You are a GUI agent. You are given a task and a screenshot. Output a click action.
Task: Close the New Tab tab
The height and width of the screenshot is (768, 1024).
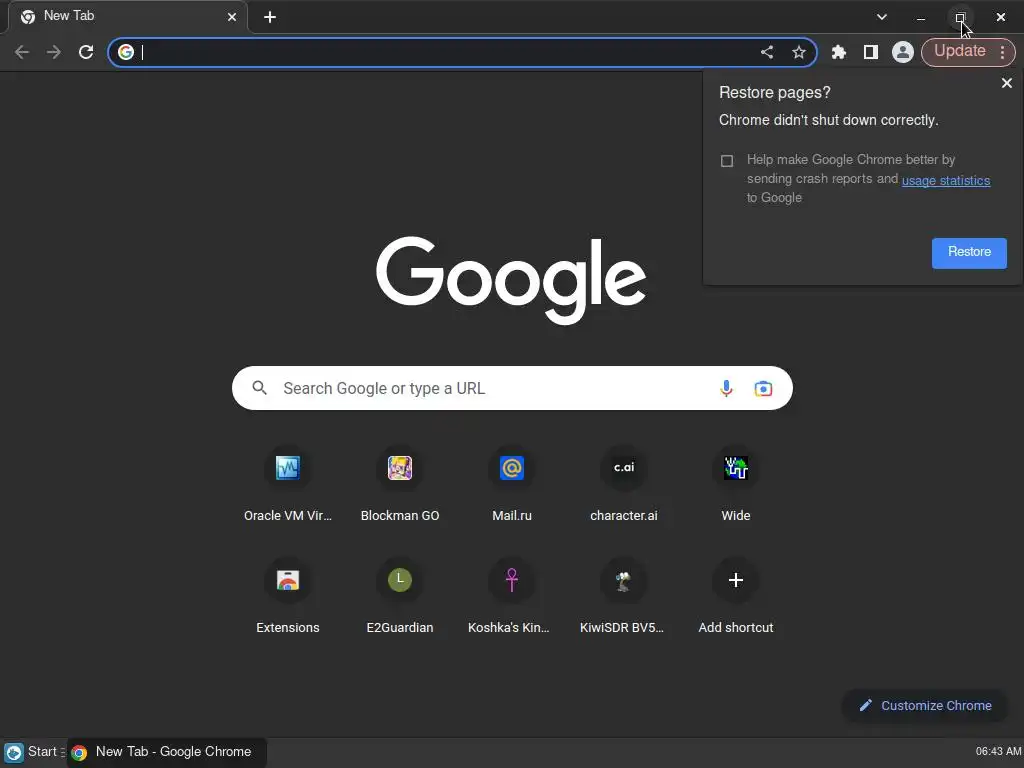(232, 18)
